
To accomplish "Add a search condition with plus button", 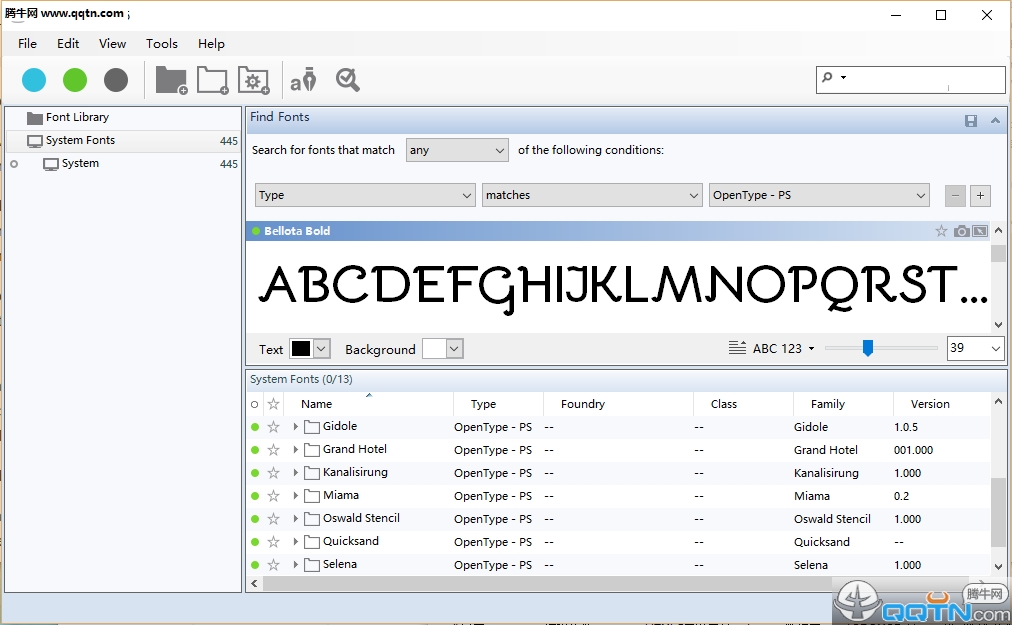I will click(x=980, y=196).
